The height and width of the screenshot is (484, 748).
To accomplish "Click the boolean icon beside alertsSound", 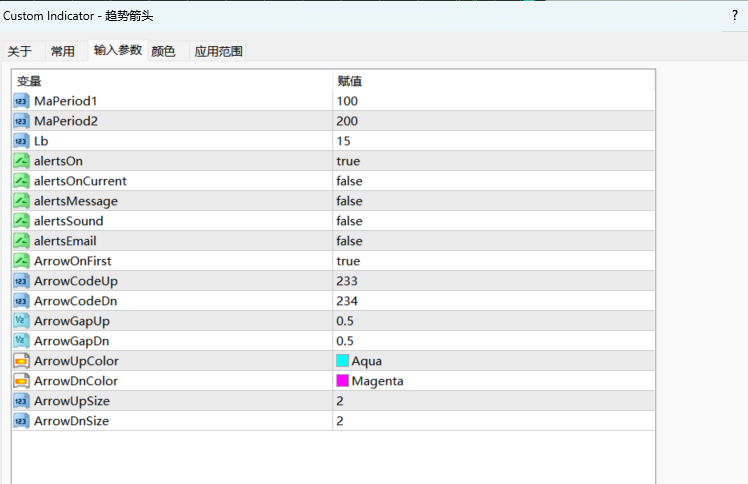I will [21, 221].
